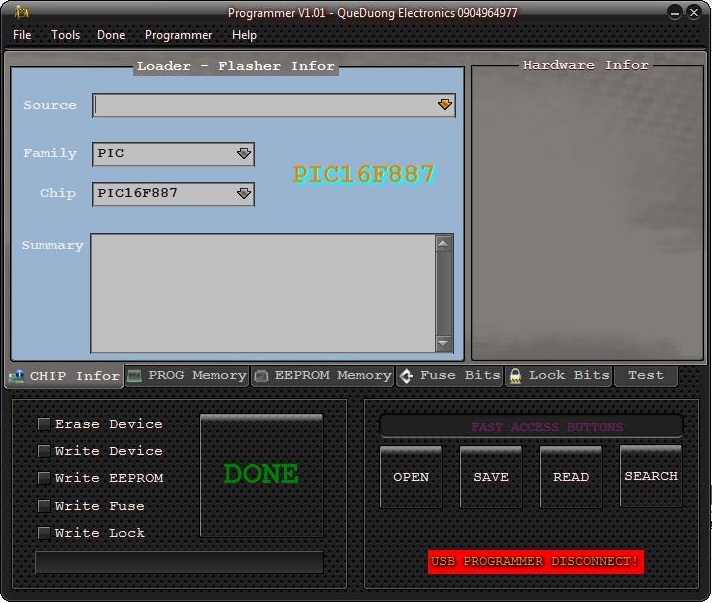712x603 pixels.
Task: Minimize the Programmer window
Action: (x=675, y=12)
